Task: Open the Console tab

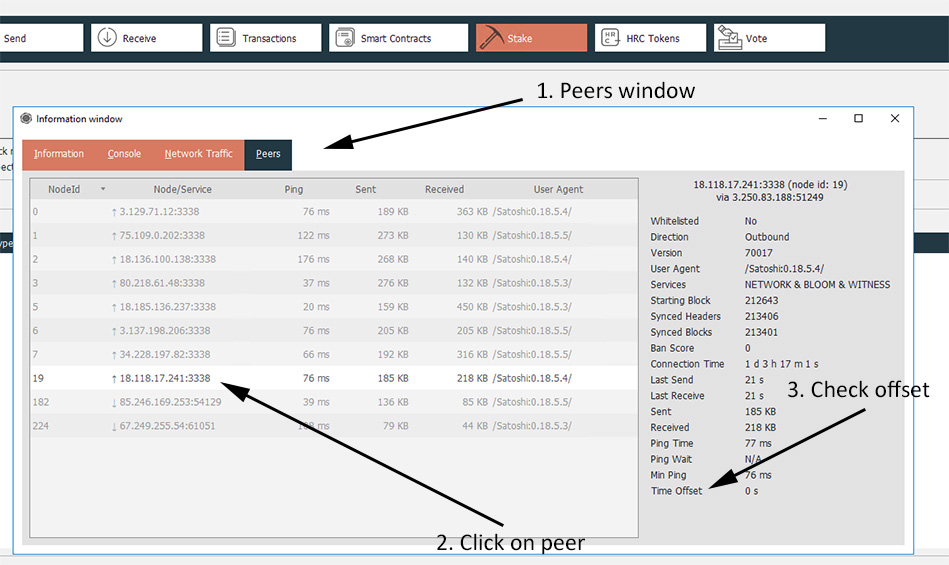Action: (x=124, y=154)
